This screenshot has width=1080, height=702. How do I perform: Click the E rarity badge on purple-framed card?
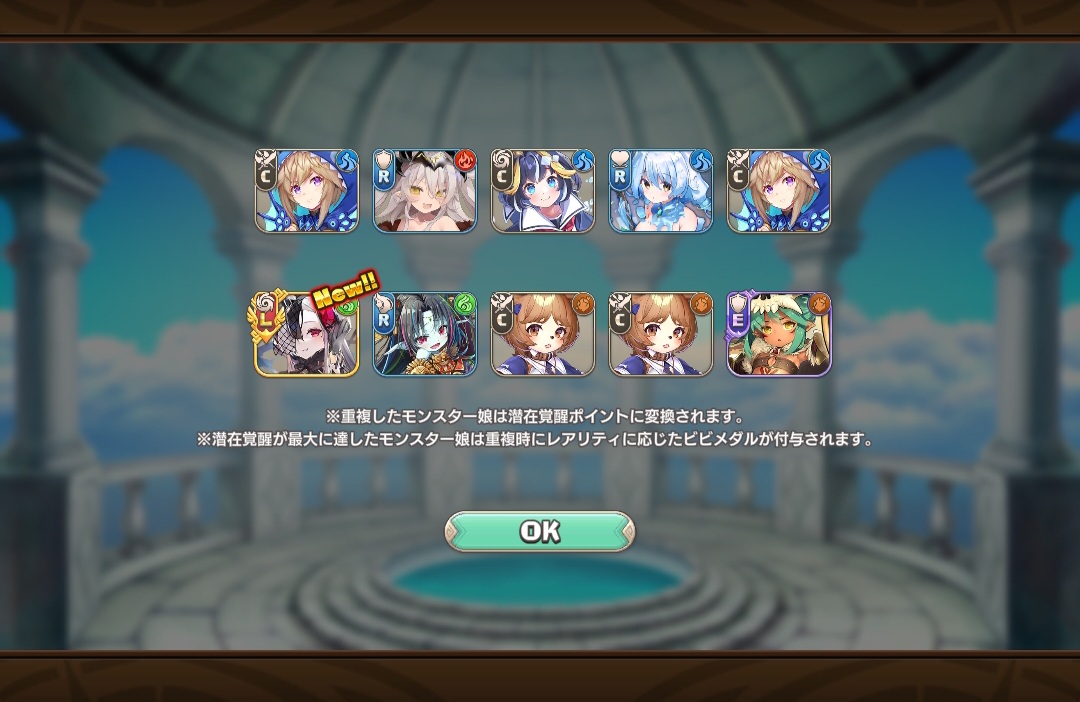[x=738, y=319]
